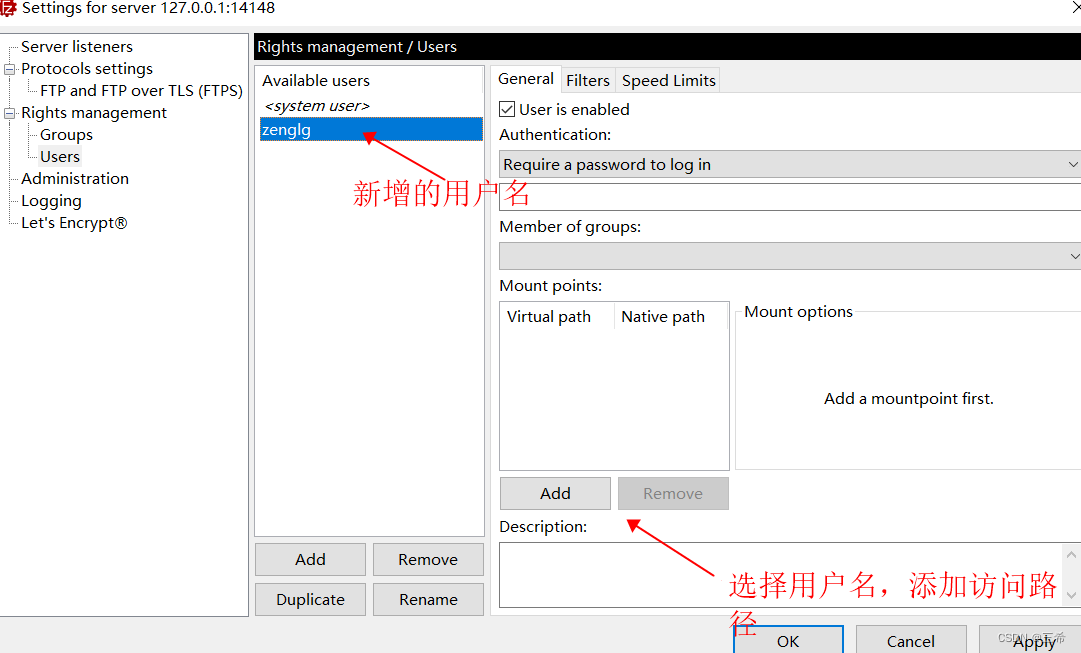Viewport: 1081px width, 653px height.
Task: Select Server listeners in the tree
Action: (77, 47)
